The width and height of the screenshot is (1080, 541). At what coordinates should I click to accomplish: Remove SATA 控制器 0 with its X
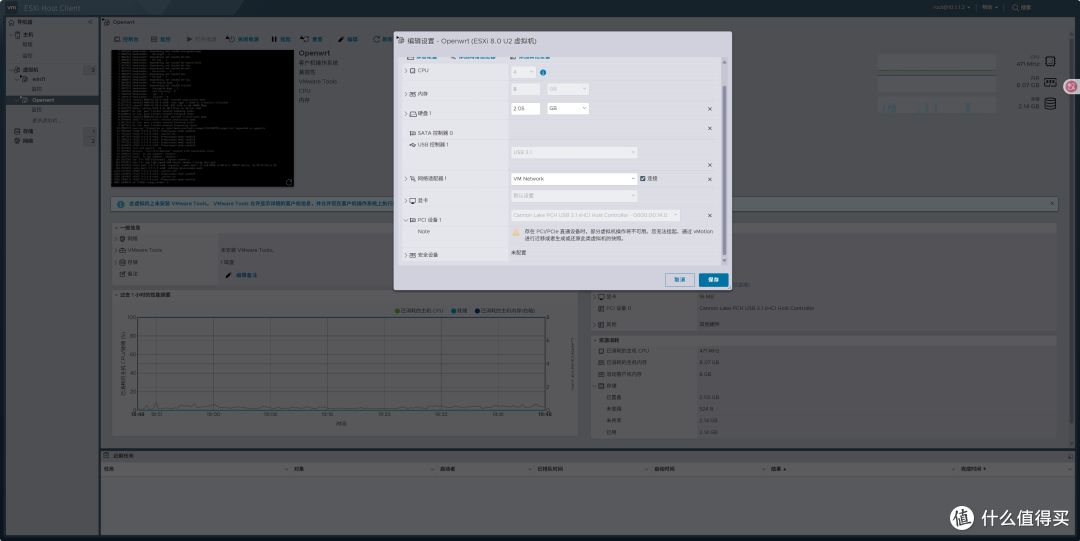tap(710, 128)
